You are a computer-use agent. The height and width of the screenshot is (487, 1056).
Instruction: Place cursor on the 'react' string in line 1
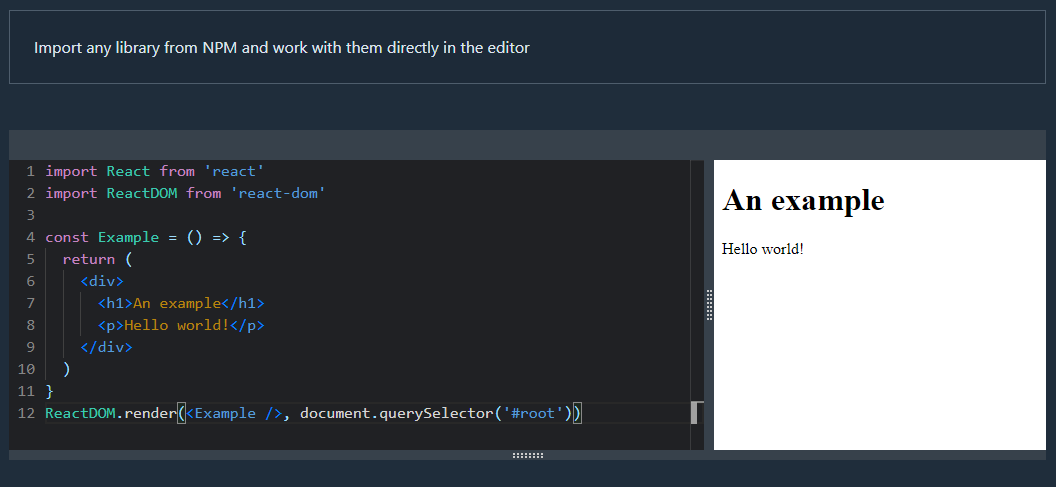pyautogui.click(x=234, y=171)
